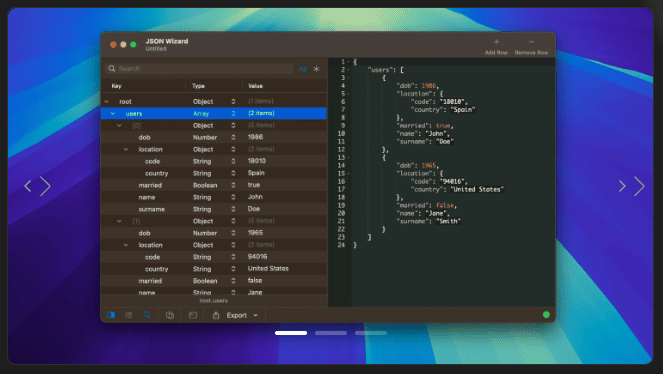
Task: Open the type selector for Doe surname row
Action: 233,209
